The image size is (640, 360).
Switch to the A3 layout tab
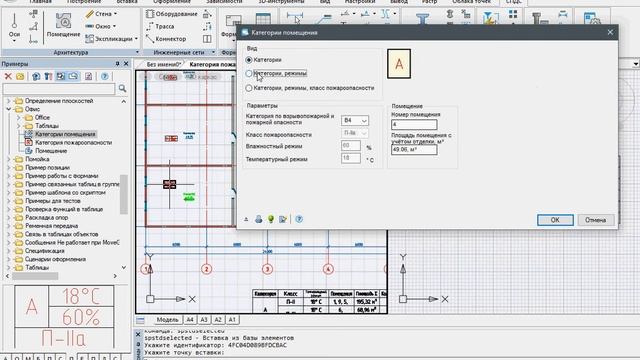204,320
